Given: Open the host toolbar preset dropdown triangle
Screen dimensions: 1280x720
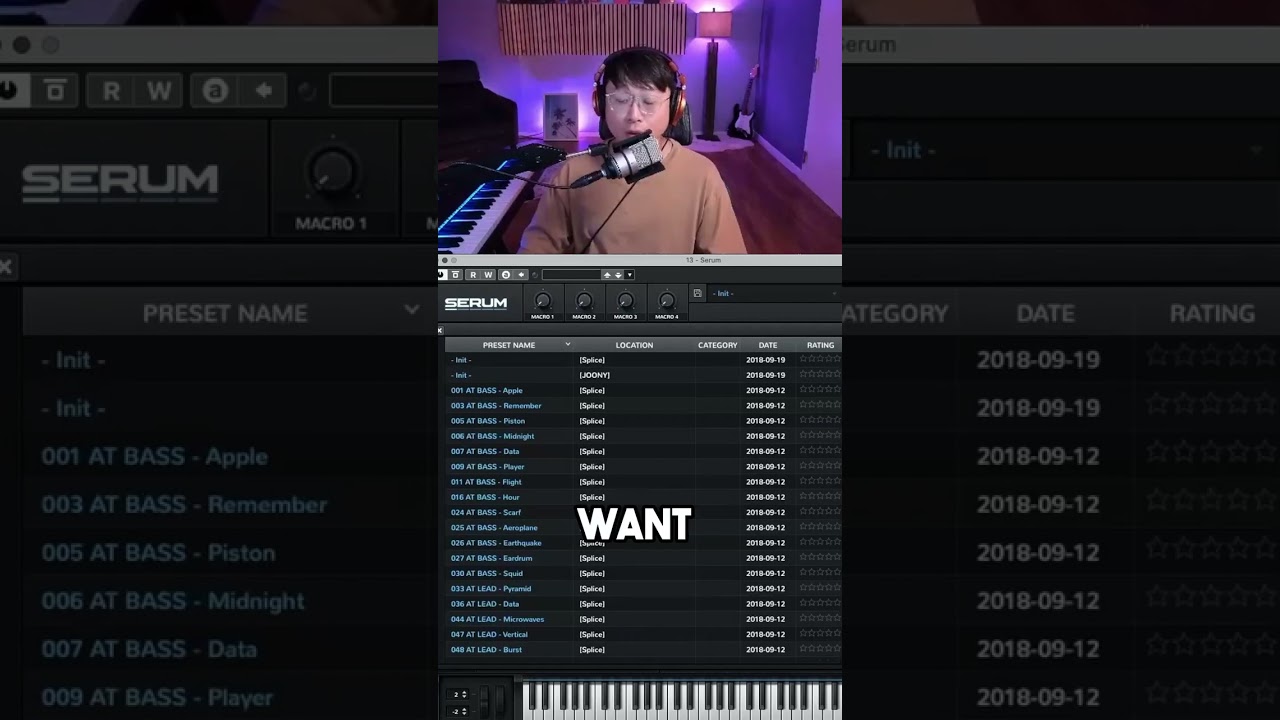Looking at the screenshot, I should (x=629, y=275).
